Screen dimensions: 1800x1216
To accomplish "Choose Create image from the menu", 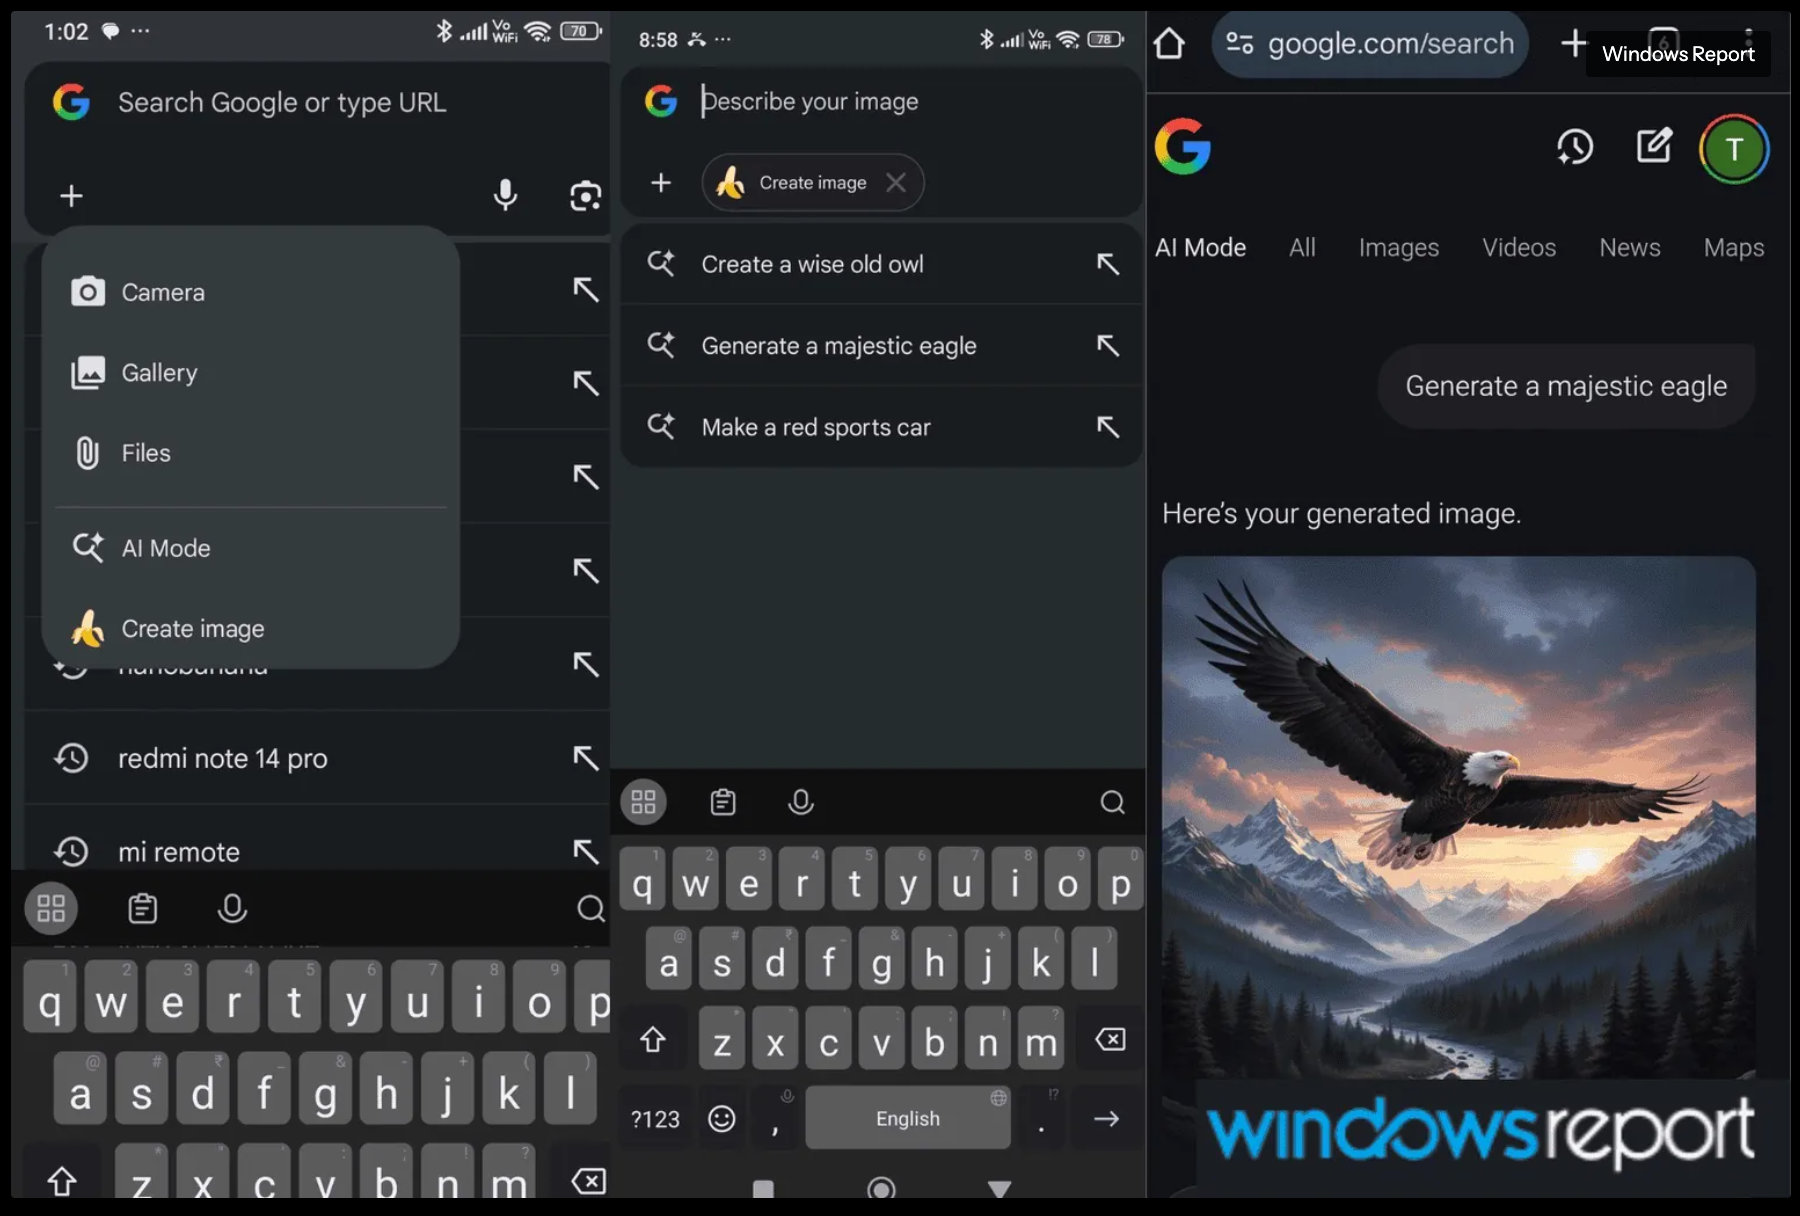I will [192, 629].
